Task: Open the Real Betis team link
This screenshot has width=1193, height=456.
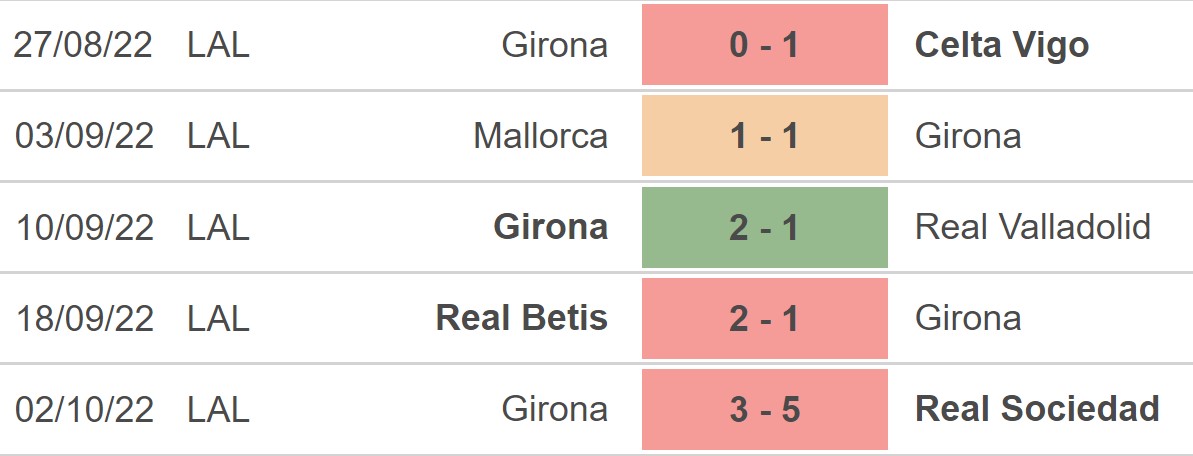Action: coord(521,318)
